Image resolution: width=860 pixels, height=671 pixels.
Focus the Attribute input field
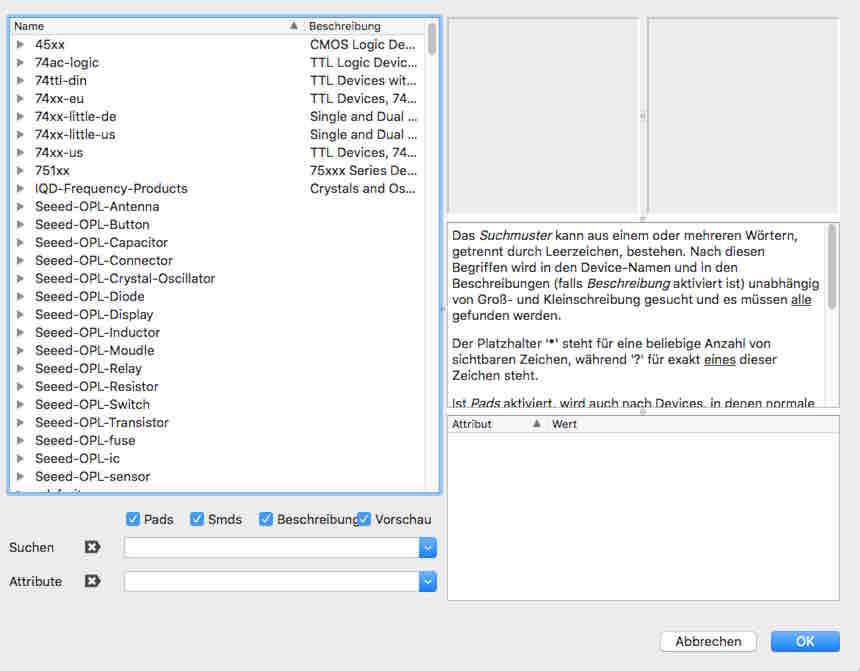271,582
